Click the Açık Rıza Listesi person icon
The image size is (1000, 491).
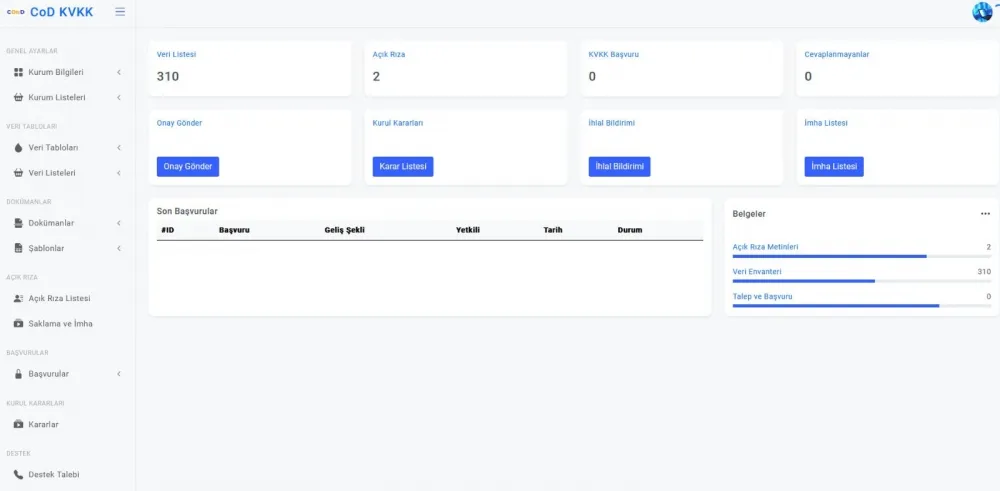(18, 298)
